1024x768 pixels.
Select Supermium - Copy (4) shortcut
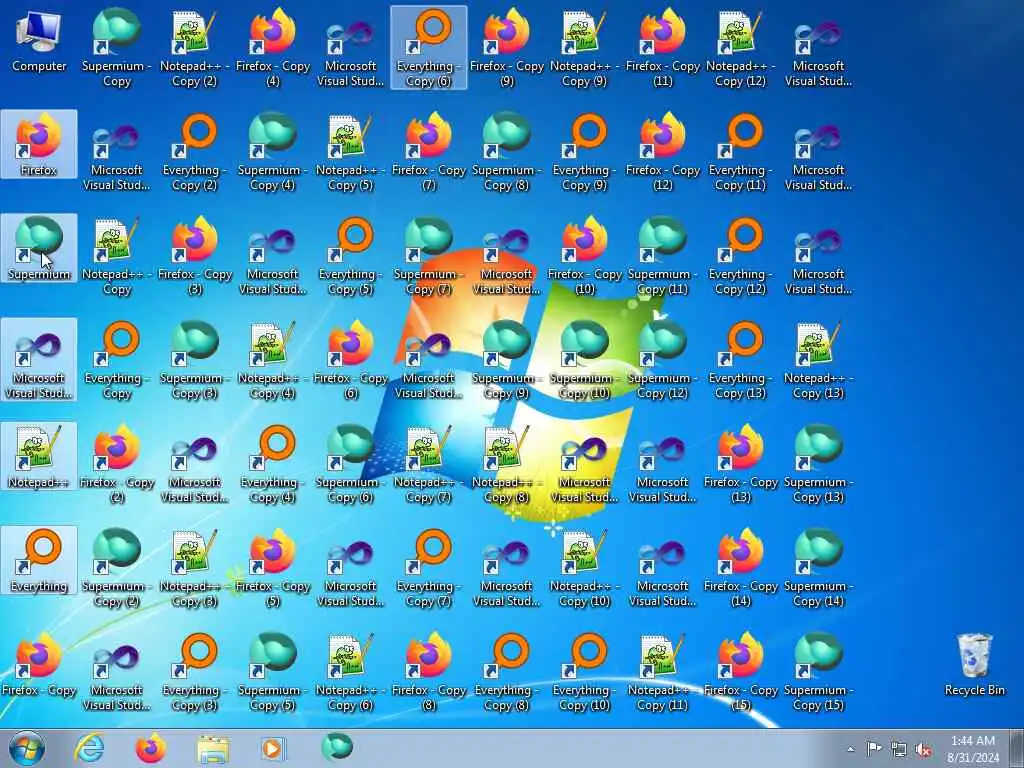click(x=272, y=152)
